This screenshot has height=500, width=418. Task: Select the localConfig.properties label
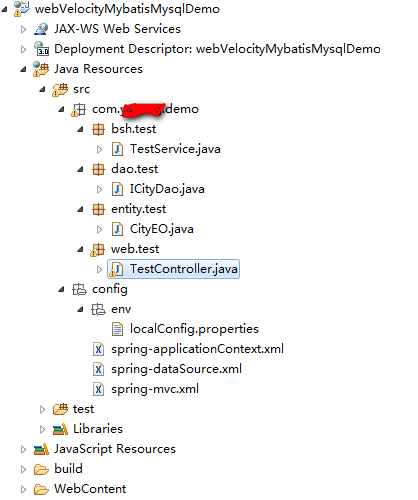tap(194, 329)
